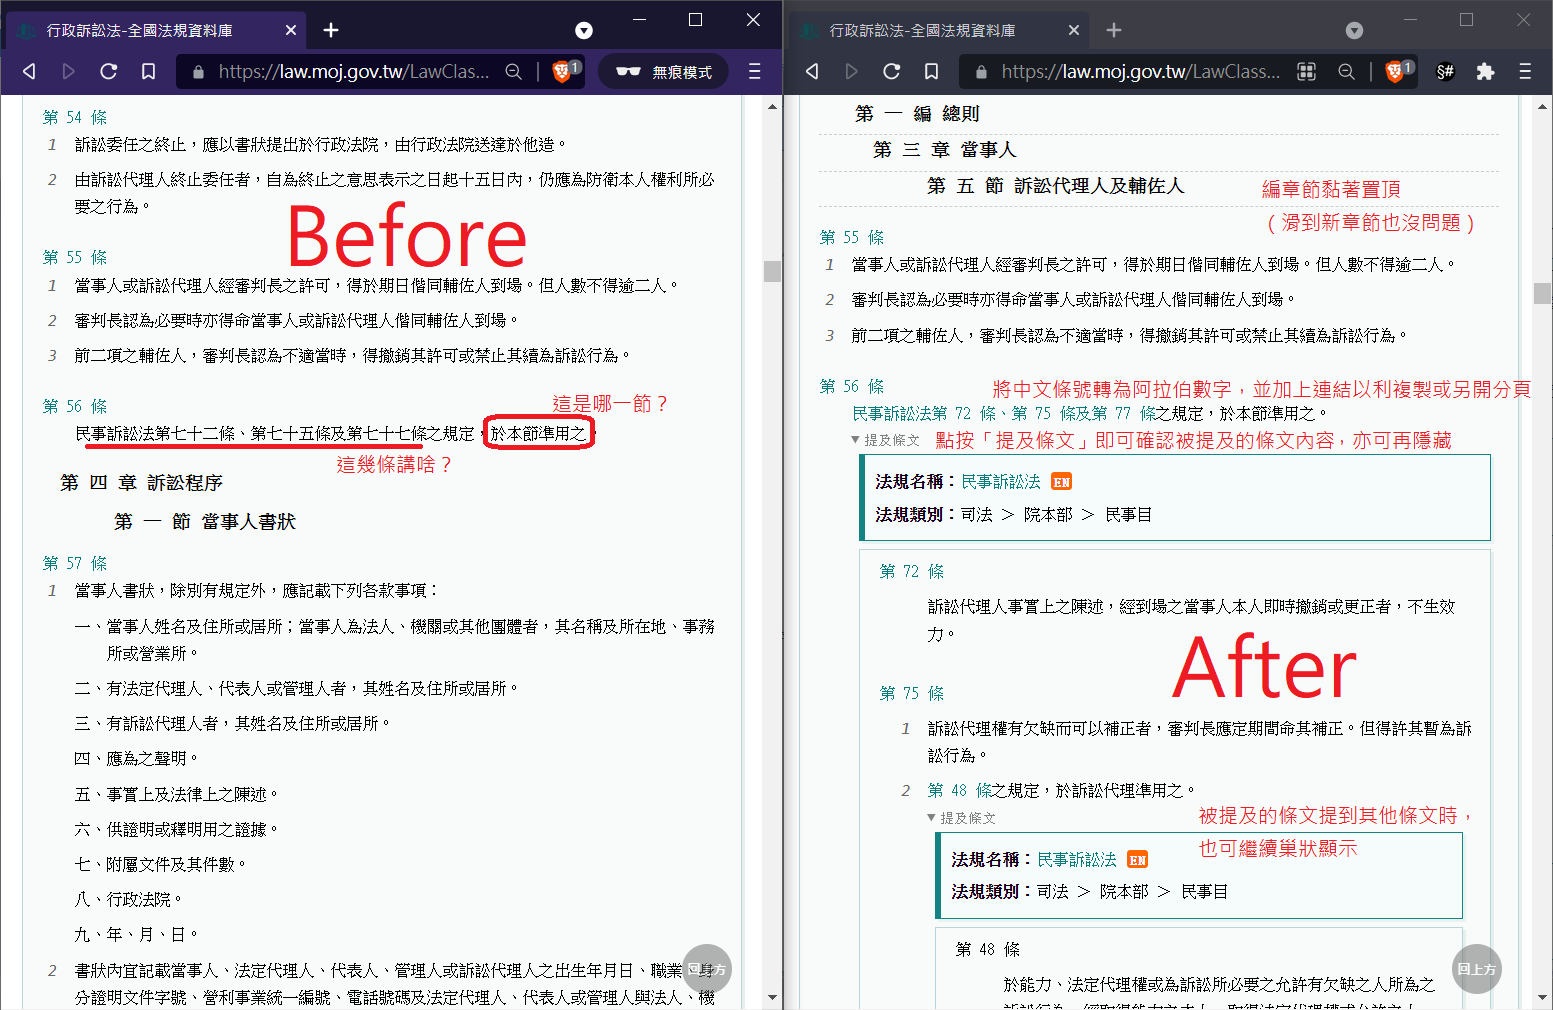
Task: Click the §# extension icon
Action: coord(1445,72)
